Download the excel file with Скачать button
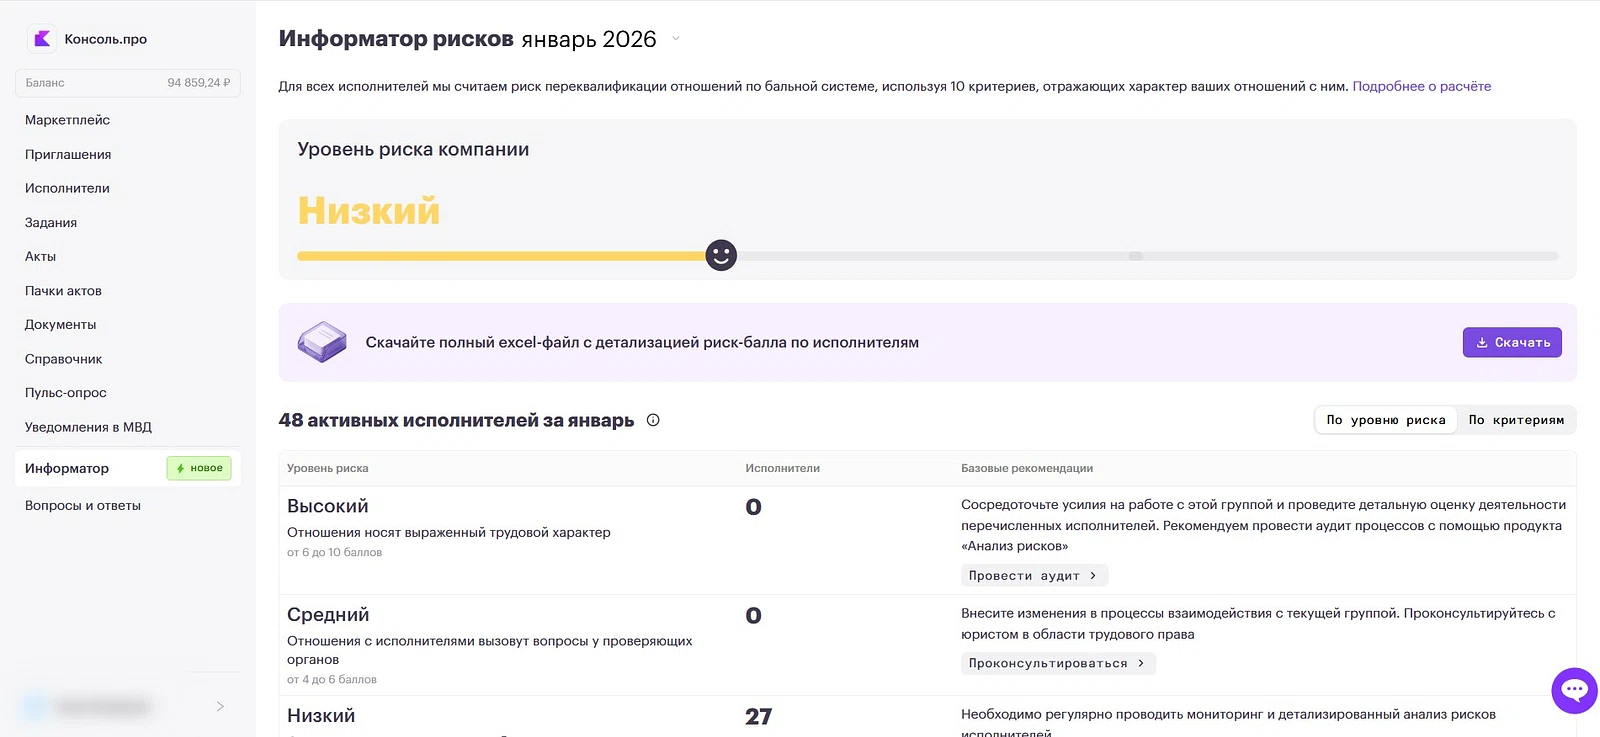 [x=1511, y=342]
